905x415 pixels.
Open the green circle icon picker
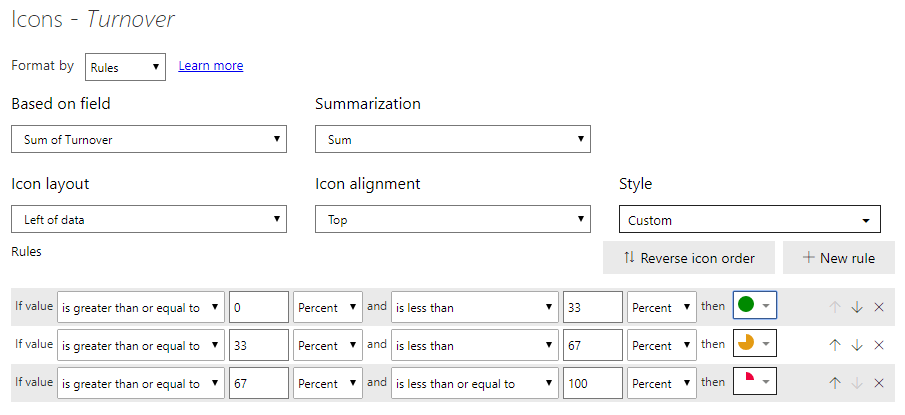[755, 306]
